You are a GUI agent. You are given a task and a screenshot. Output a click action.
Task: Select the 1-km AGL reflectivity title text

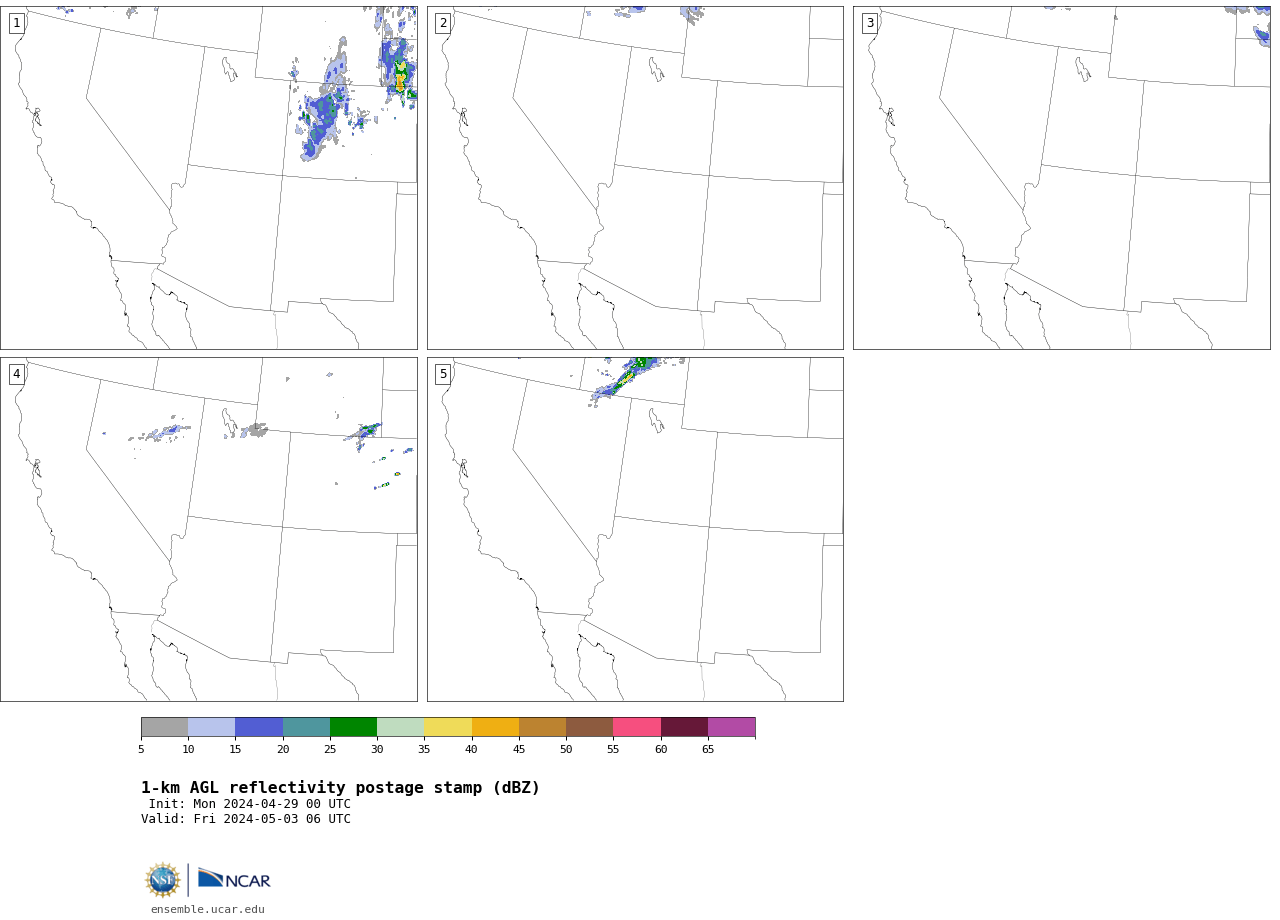(x=340, y=788)
